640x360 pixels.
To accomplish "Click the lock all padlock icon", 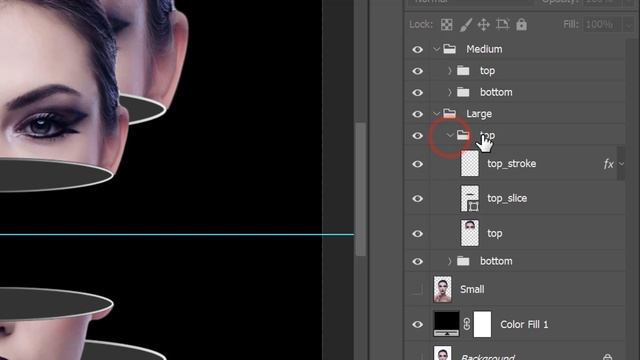I will click(521, 24).
